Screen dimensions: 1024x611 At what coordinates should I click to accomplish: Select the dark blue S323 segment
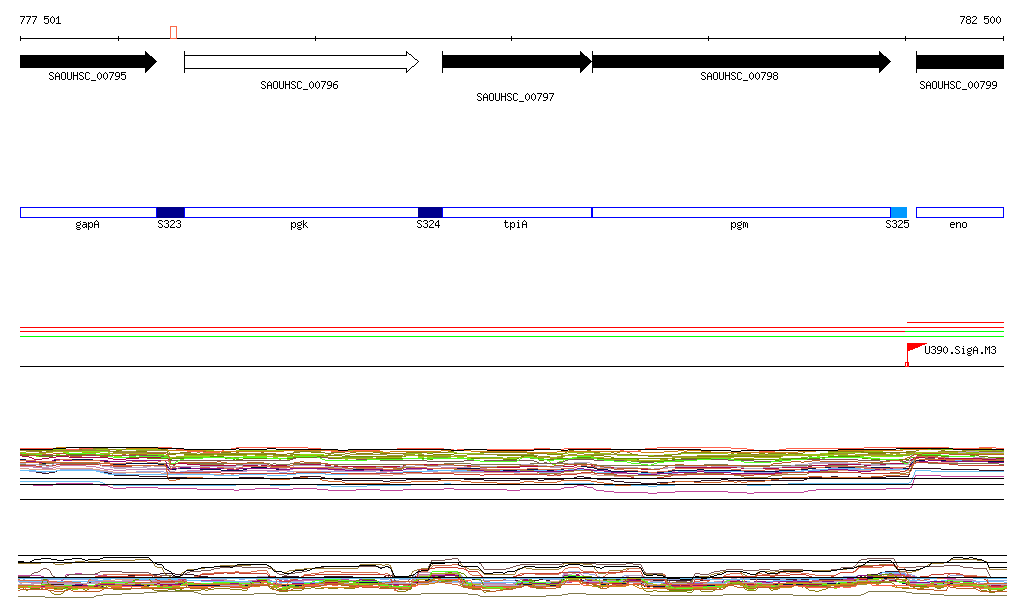[x=170, y=212]
